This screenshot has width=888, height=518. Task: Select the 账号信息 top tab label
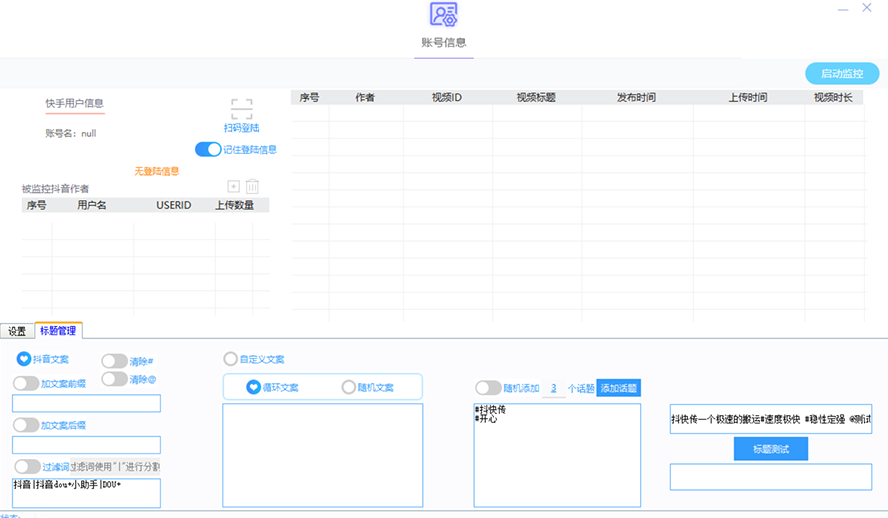pyautogui.click(x=443, y=42)
